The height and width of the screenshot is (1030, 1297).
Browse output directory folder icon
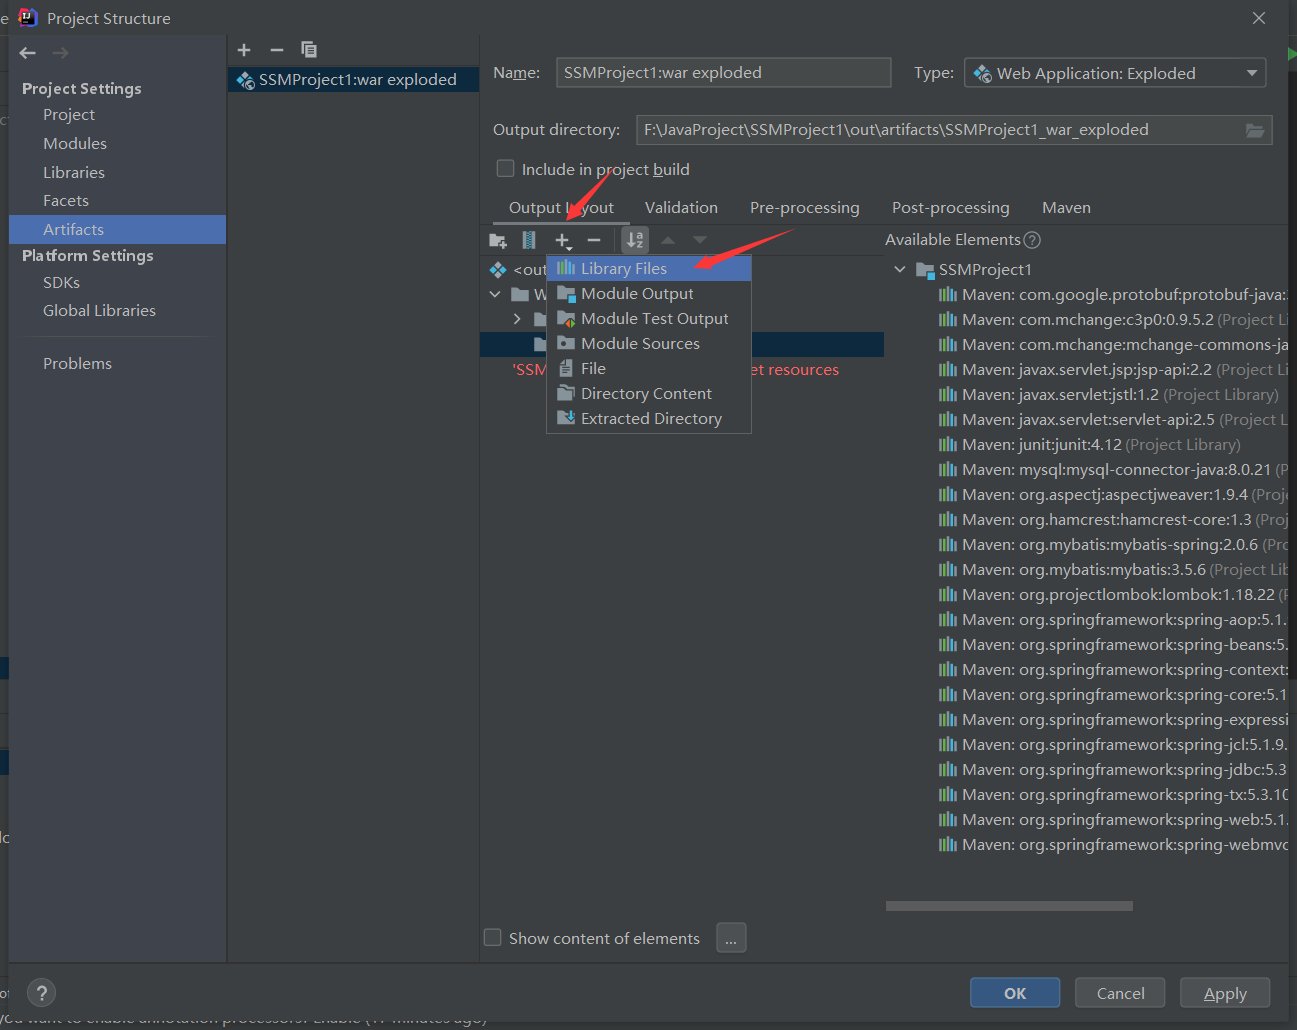pyautogui.click(x=1255, y=130)
